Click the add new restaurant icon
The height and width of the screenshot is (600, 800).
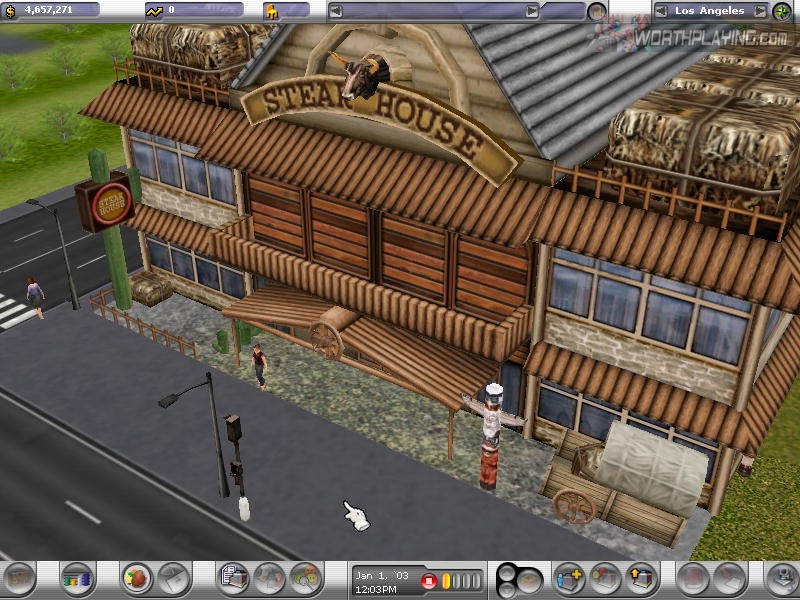[x=570, y=577]
